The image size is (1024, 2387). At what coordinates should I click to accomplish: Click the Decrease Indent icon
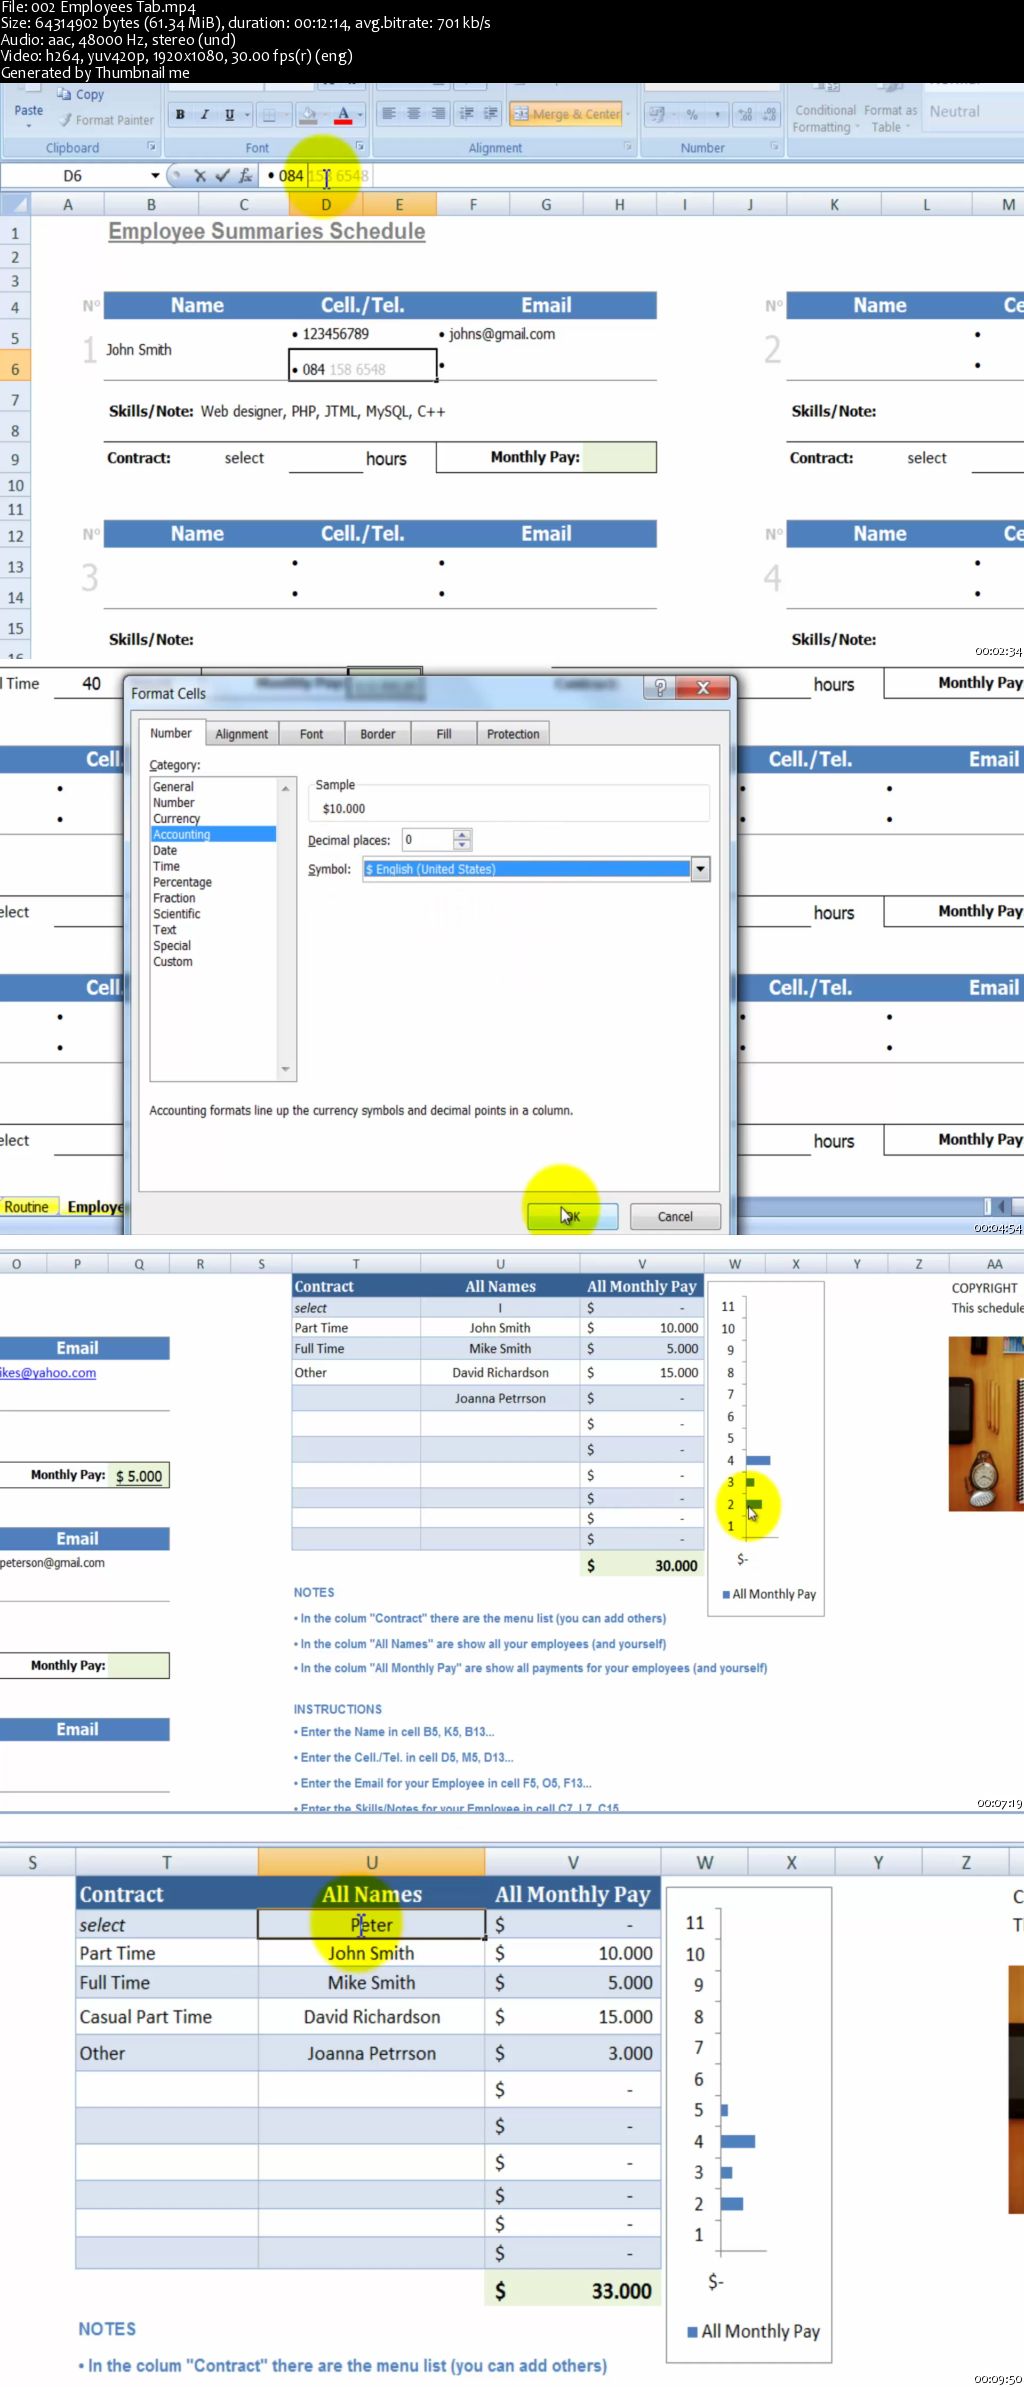tap(466, 114)
